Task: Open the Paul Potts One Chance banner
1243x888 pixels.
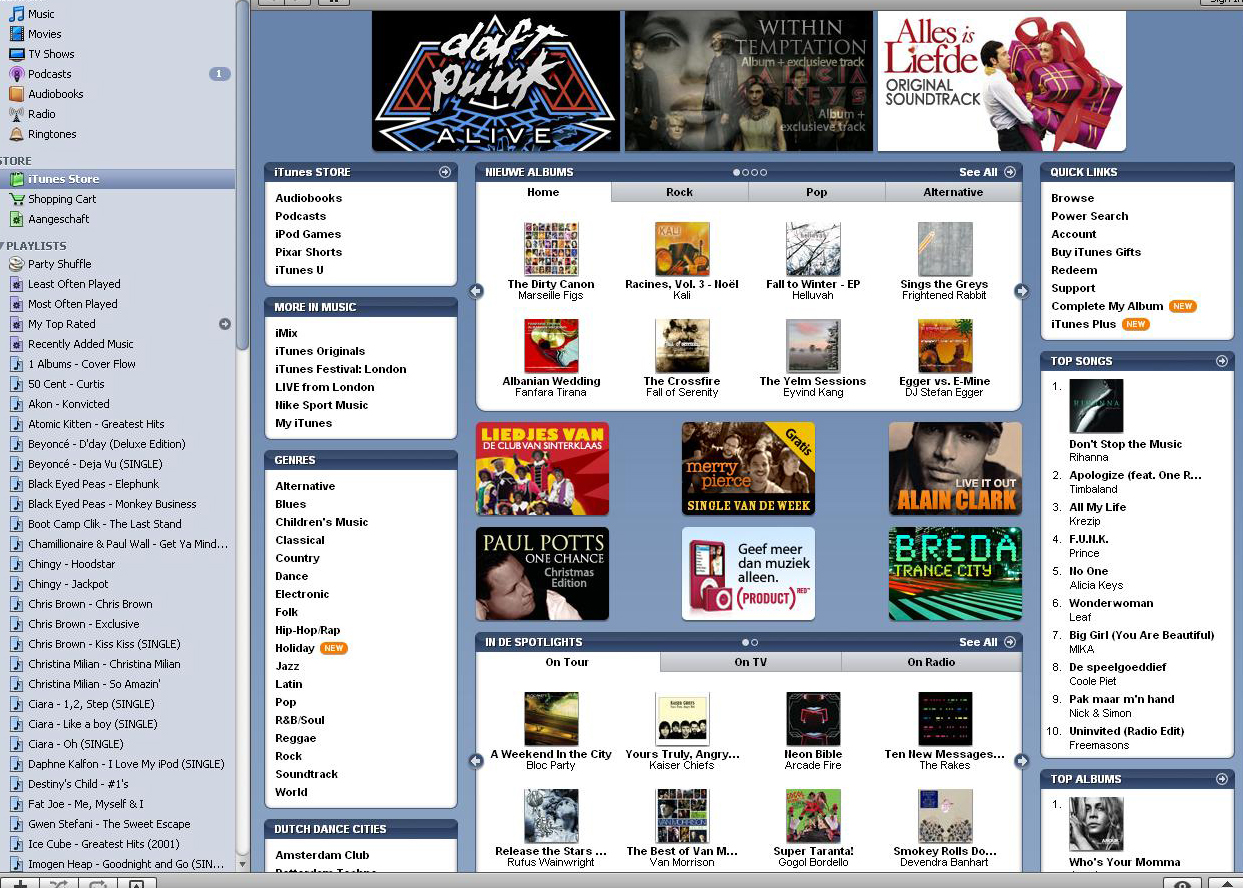Action: (542, 574)
